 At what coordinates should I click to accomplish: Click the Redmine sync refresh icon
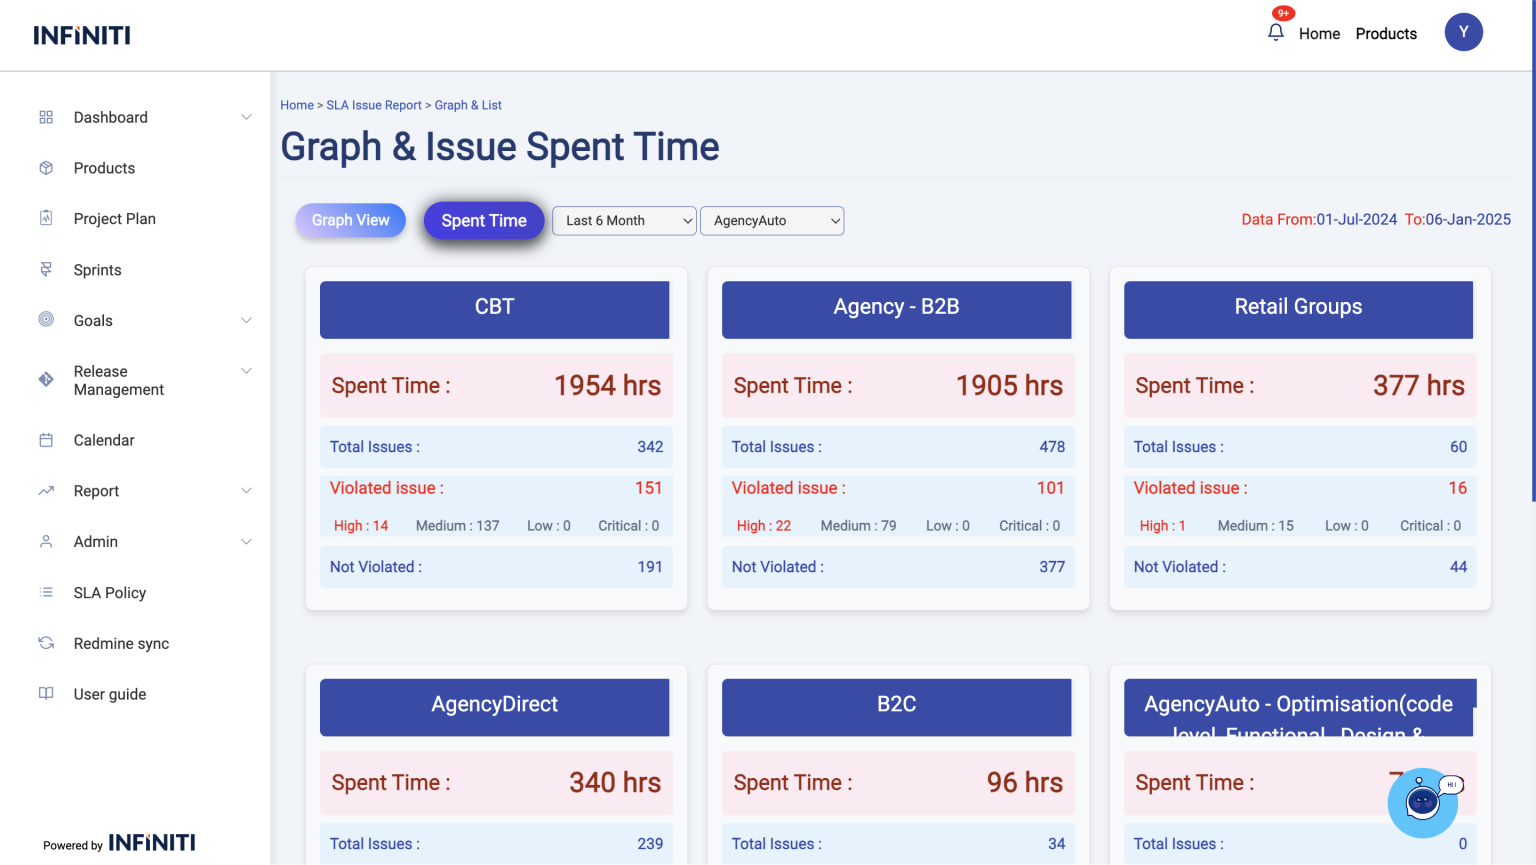[x=46, y=643]
